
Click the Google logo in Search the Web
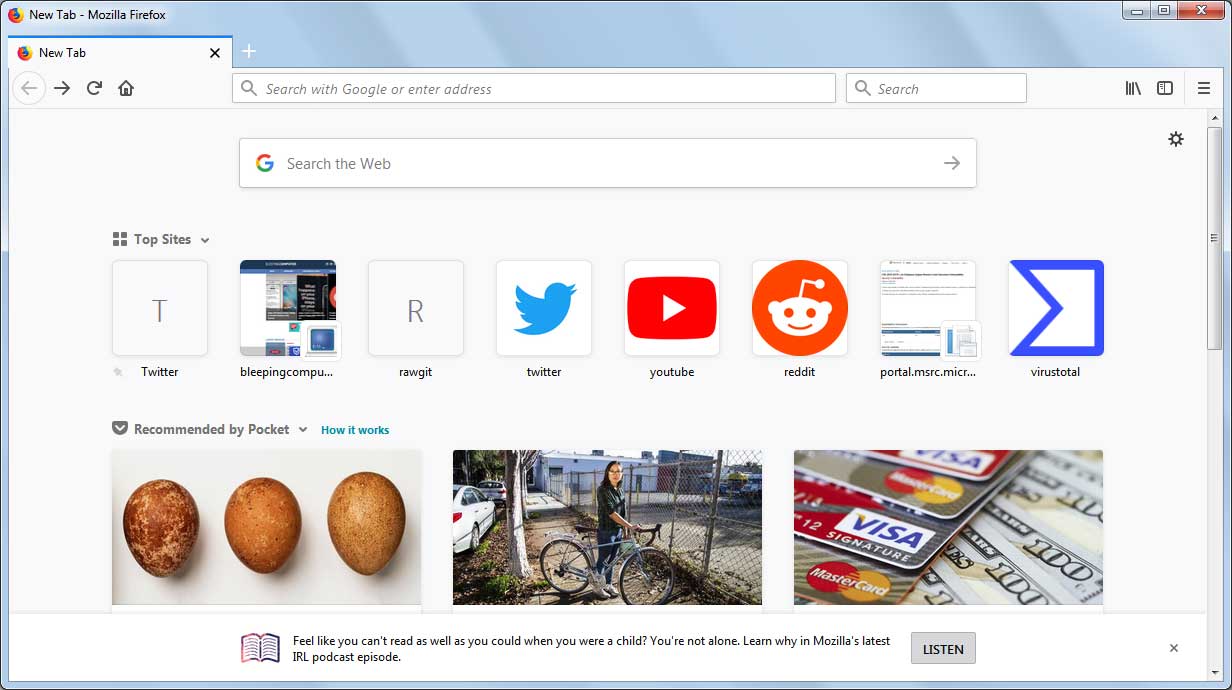click(264, 163)
